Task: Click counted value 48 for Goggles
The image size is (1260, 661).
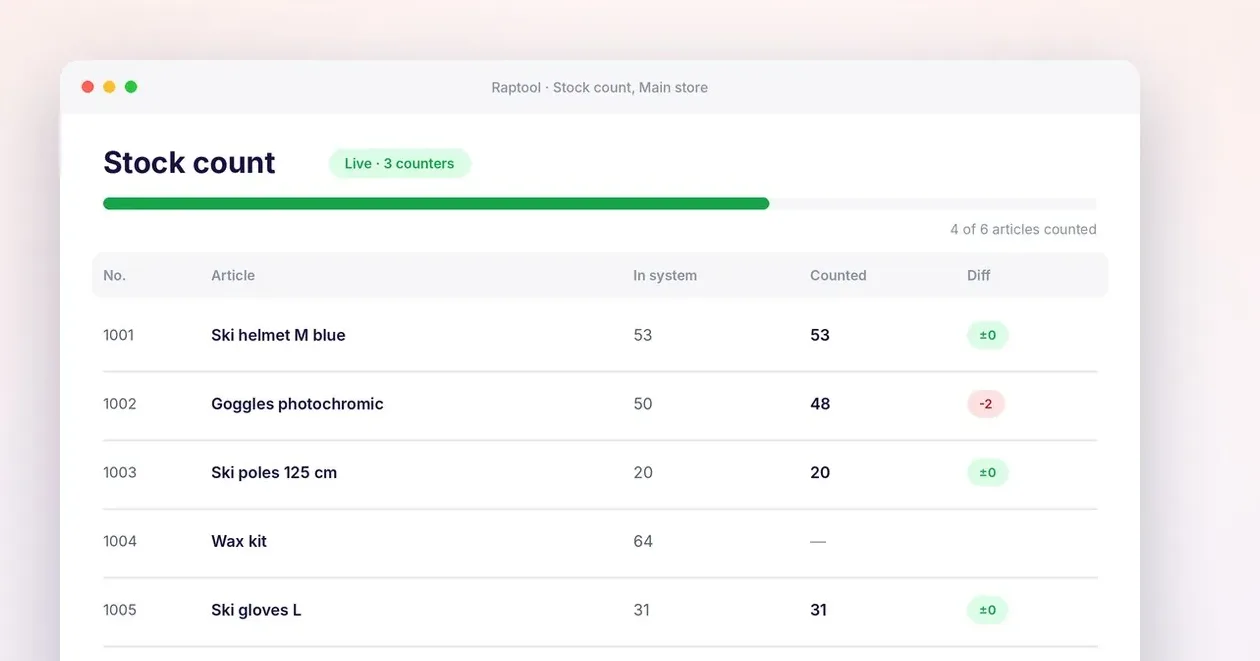Action: point(820,404)
